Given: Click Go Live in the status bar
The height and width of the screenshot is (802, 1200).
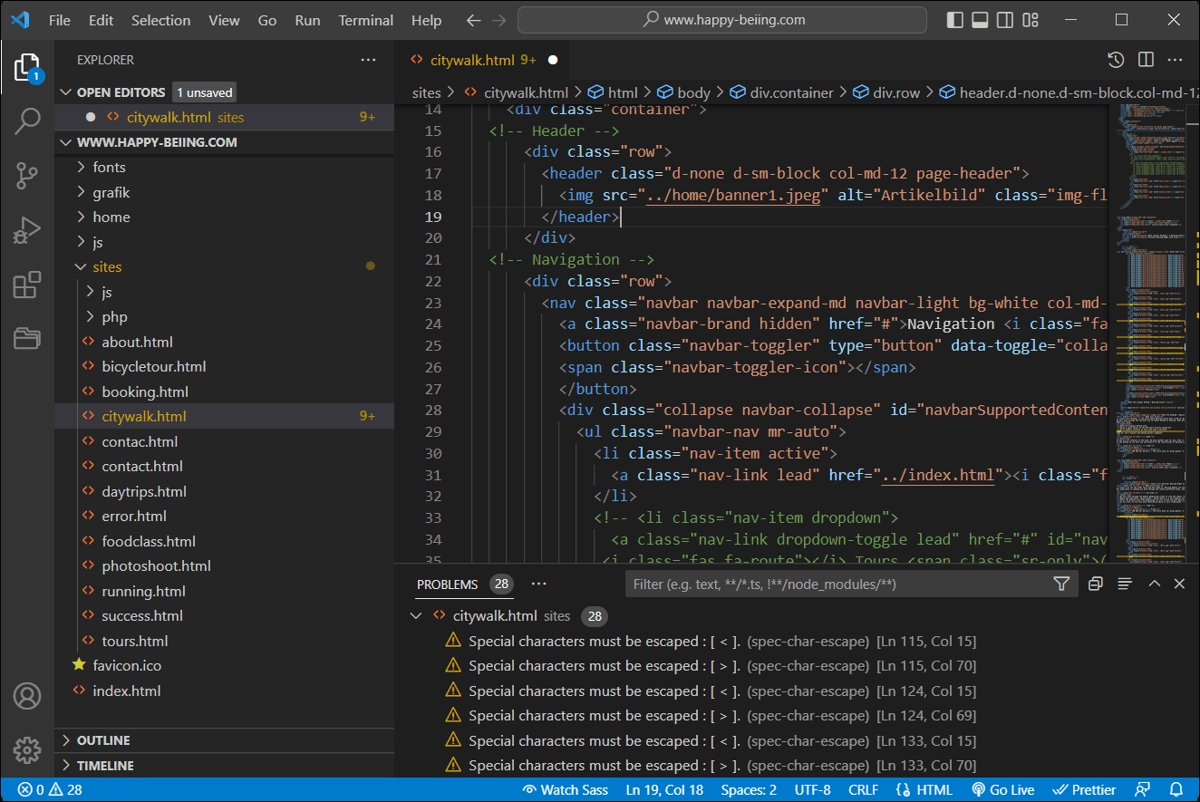Looking at the screenshot, I should point(1003,789).
